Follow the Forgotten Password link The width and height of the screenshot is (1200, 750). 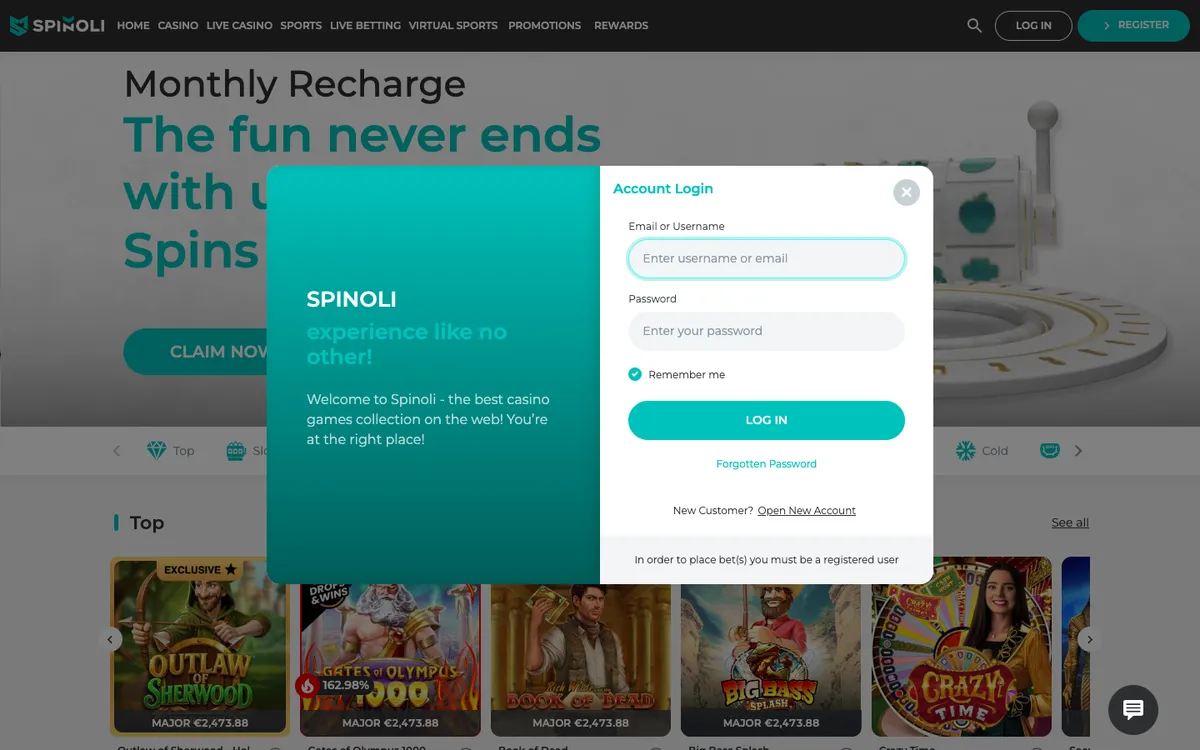click(766, 464)
